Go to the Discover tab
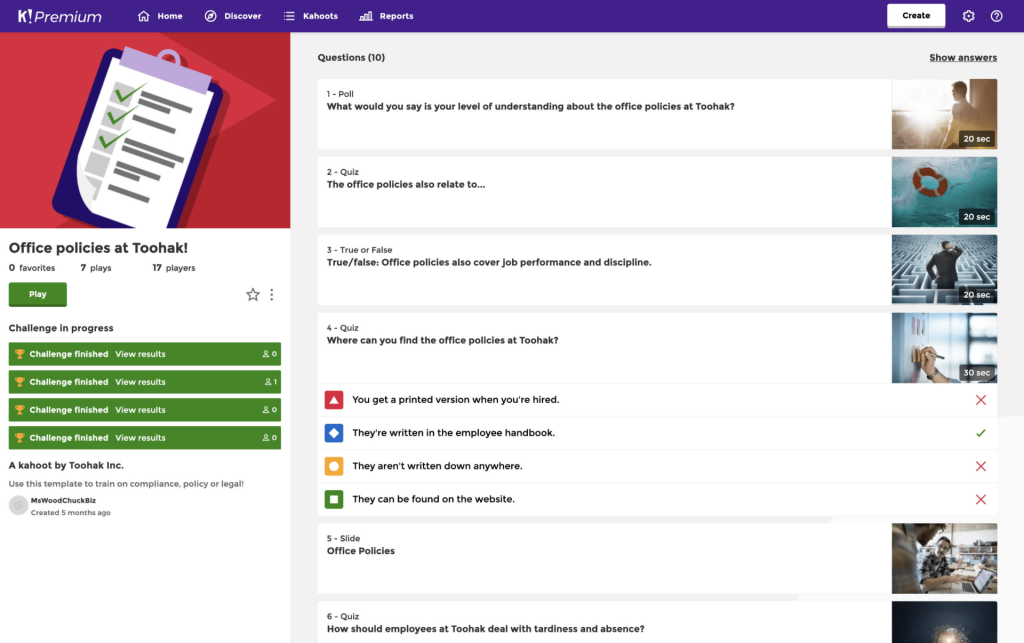The width and height of the screenshot is (1024, 643). (x=232, y=16)
